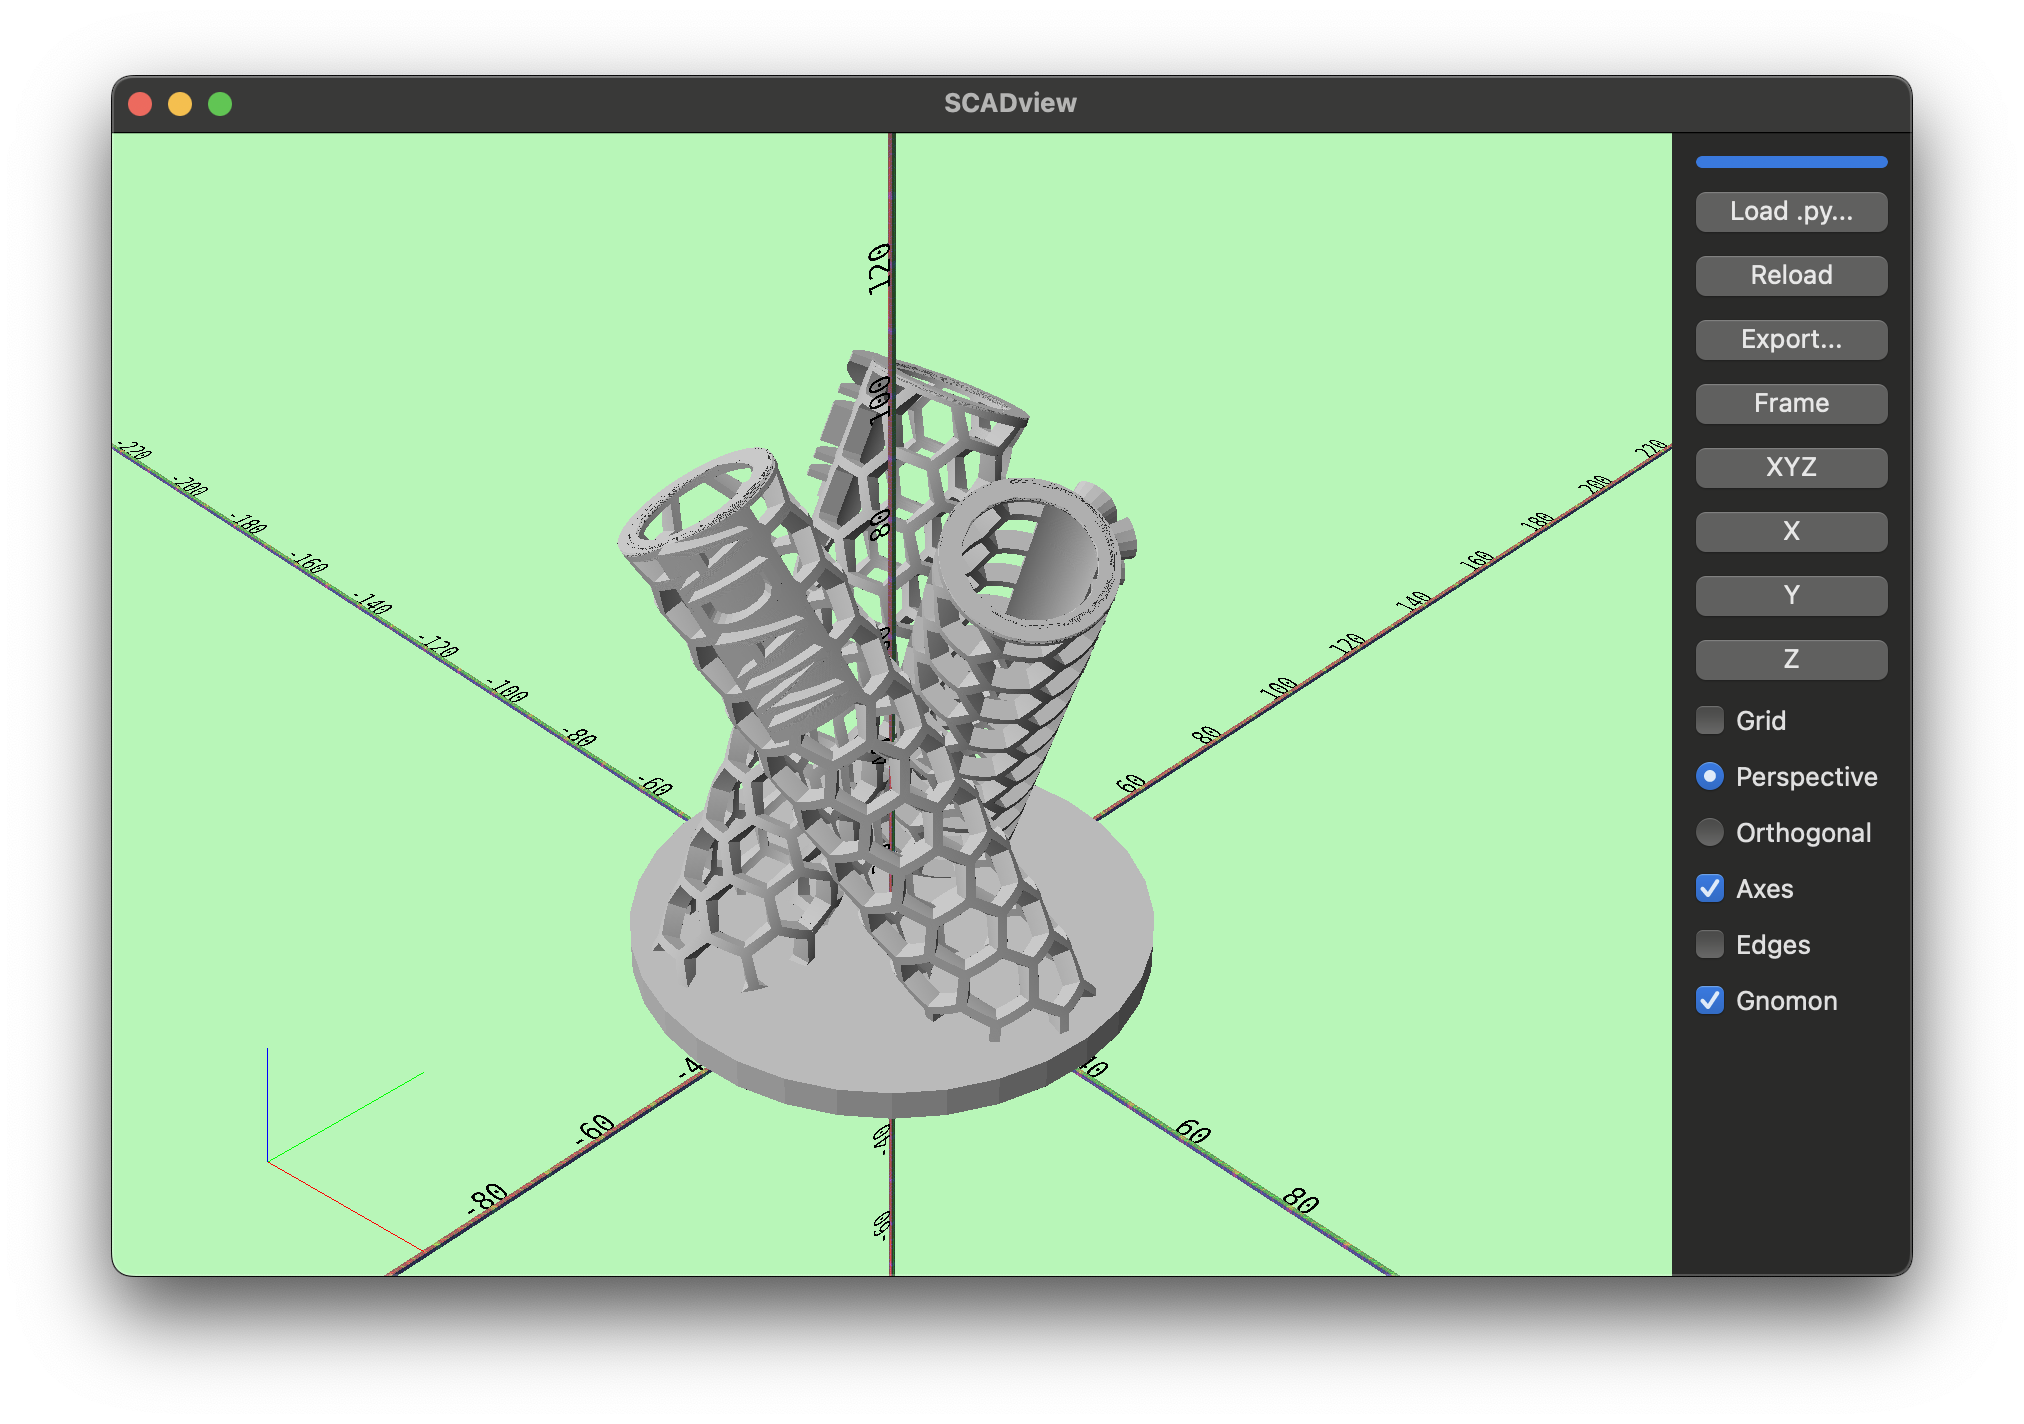
Task: Click the green zoom window button
Action: [220, 104]
